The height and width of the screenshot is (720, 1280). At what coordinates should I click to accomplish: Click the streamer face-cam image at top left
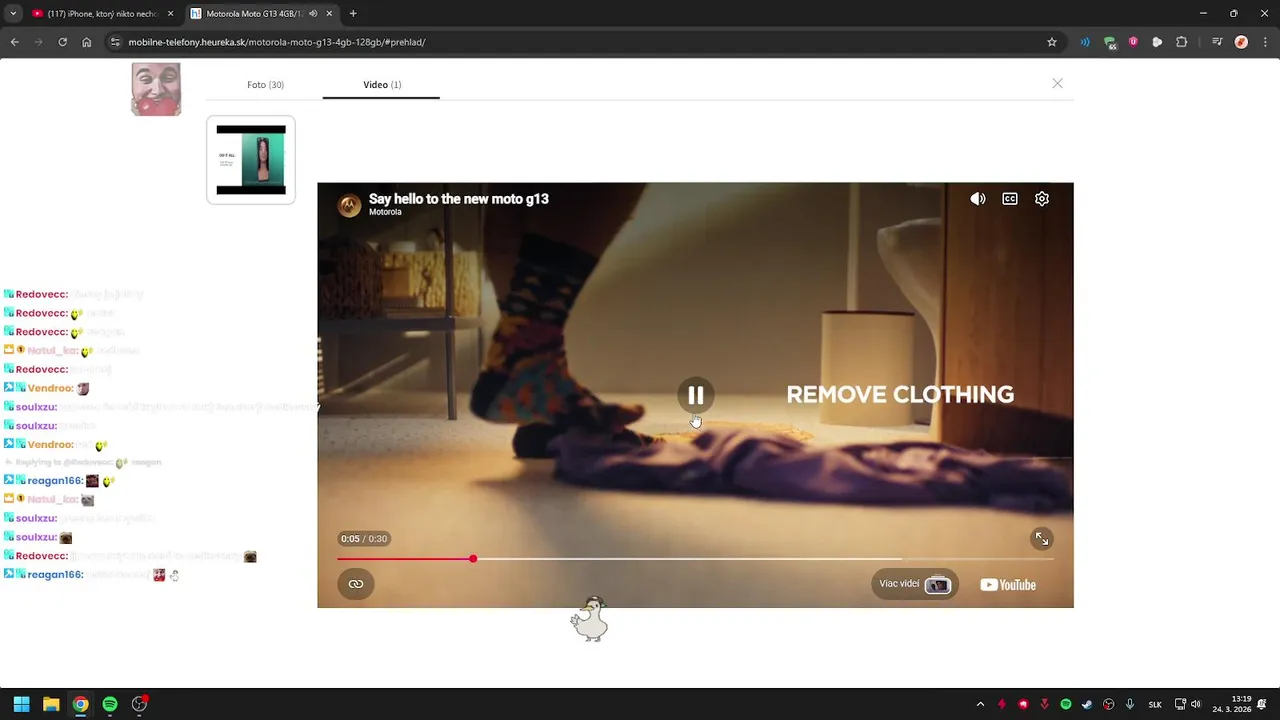tap(156, 89)
